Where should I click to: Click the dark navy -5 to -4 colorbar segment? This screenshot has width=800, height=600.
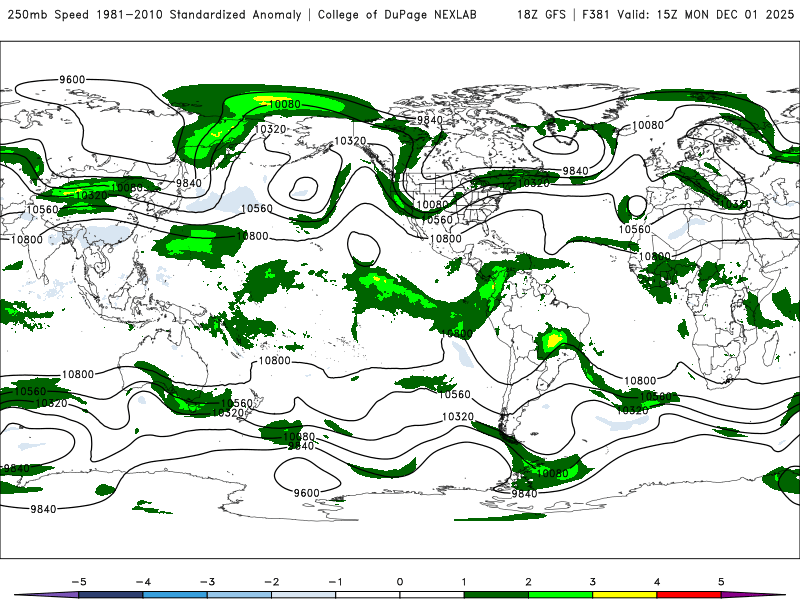111,595
